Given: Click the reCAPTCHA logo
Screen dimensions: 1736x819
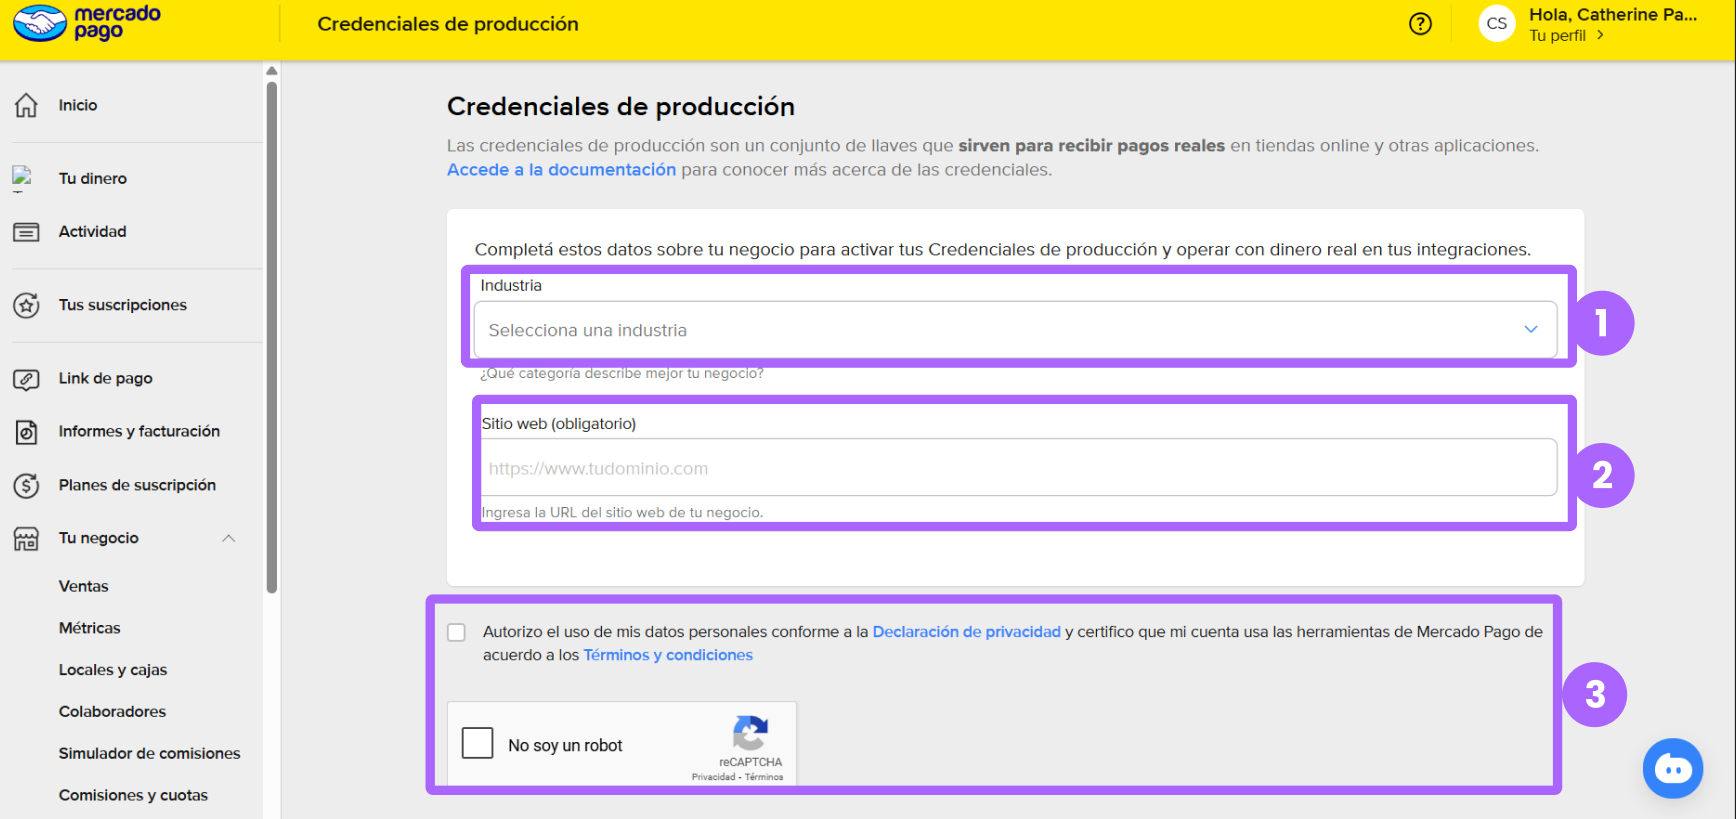Looking at the screenshot, I should coord(750,733).
